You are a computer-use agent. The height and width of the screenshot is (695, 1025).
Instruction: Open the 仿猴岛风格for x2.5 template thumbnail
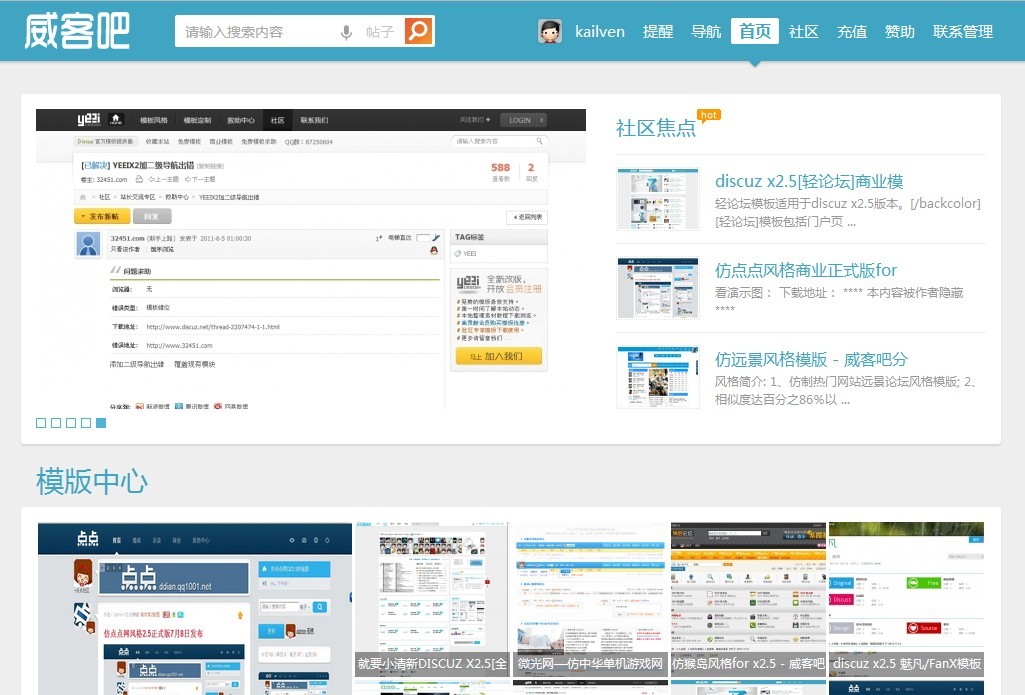pyautogui.click(x=748, y=598)
